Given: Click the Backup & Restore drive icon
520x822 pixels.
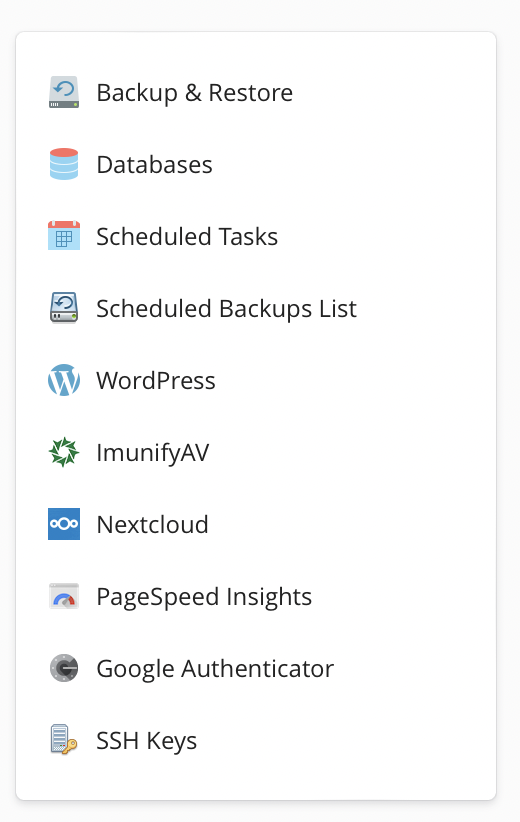Looking at the screenshot, I should (64, 92).
